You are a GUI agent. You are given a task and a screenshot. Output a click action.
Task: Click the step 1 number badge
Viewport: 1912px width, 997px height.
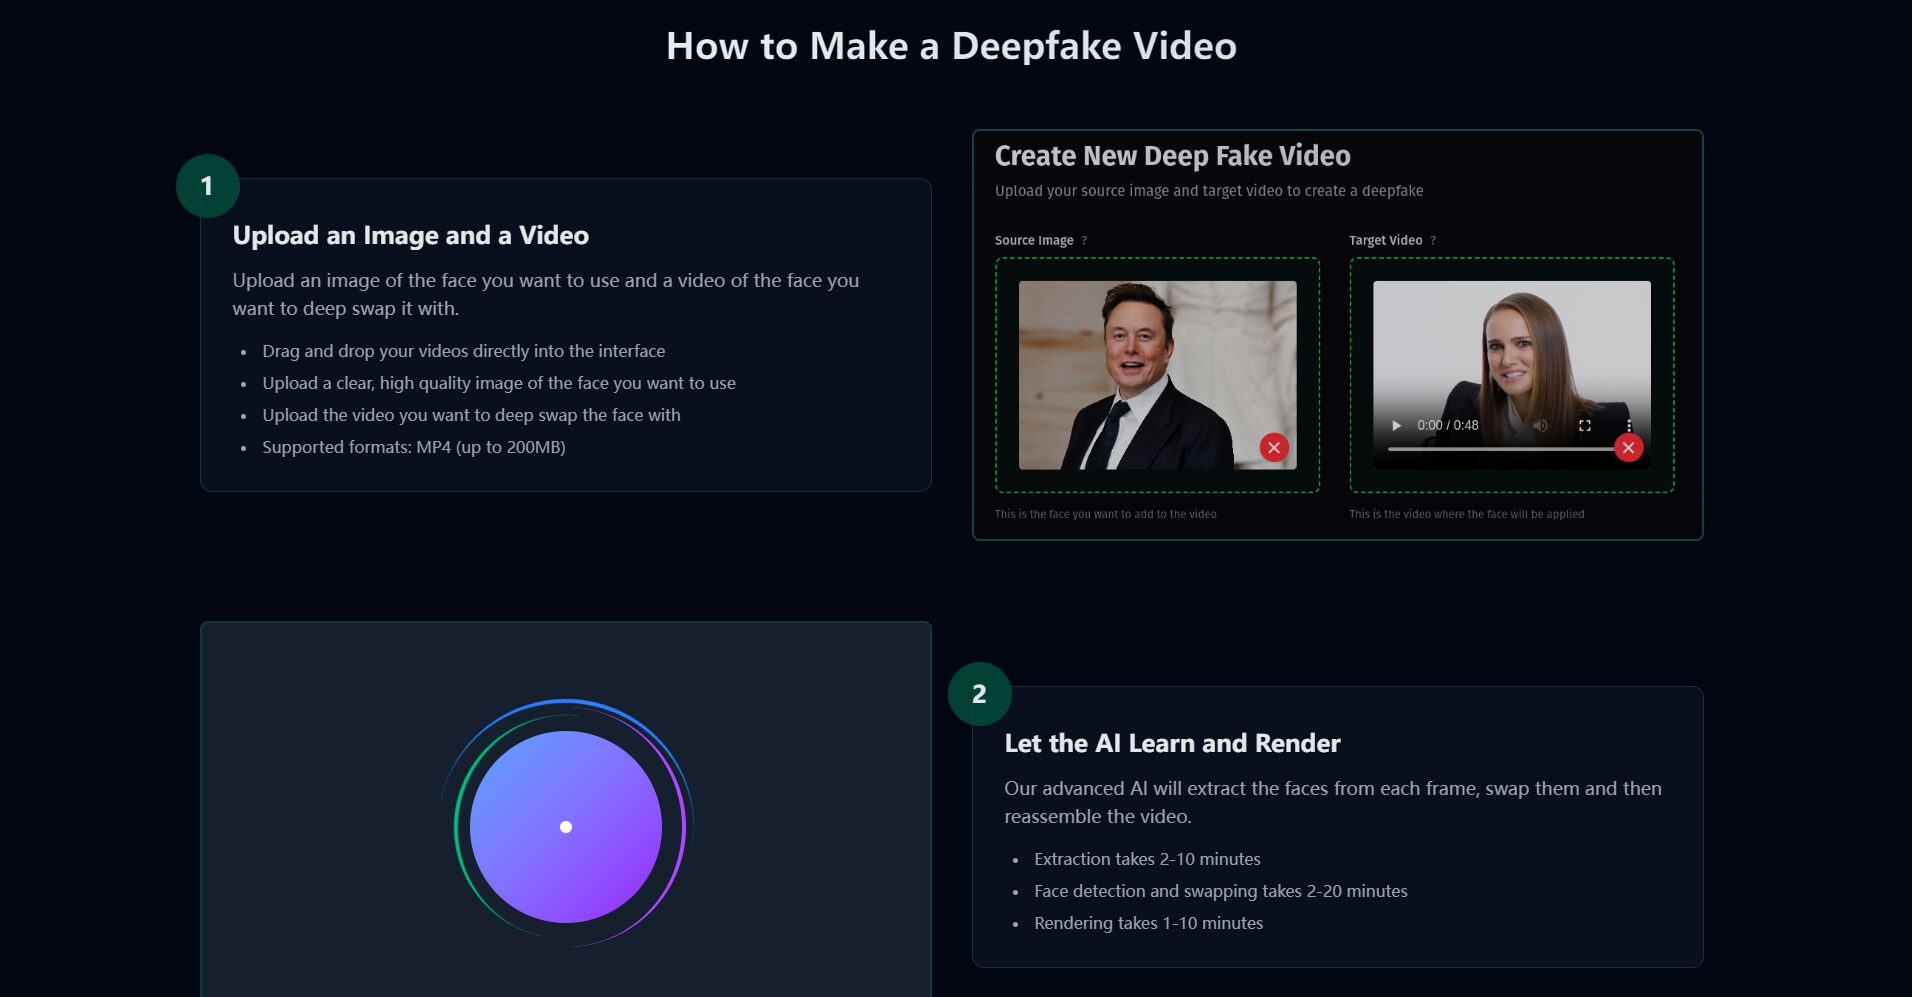coord(207,186)
